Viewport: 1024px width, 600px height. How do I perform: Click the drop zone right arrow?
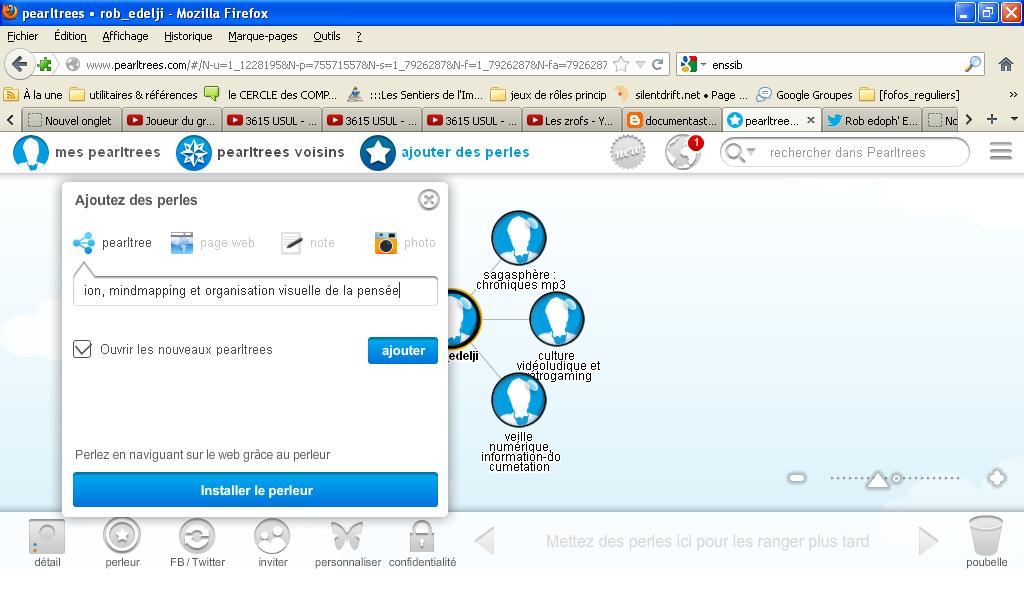927,541
